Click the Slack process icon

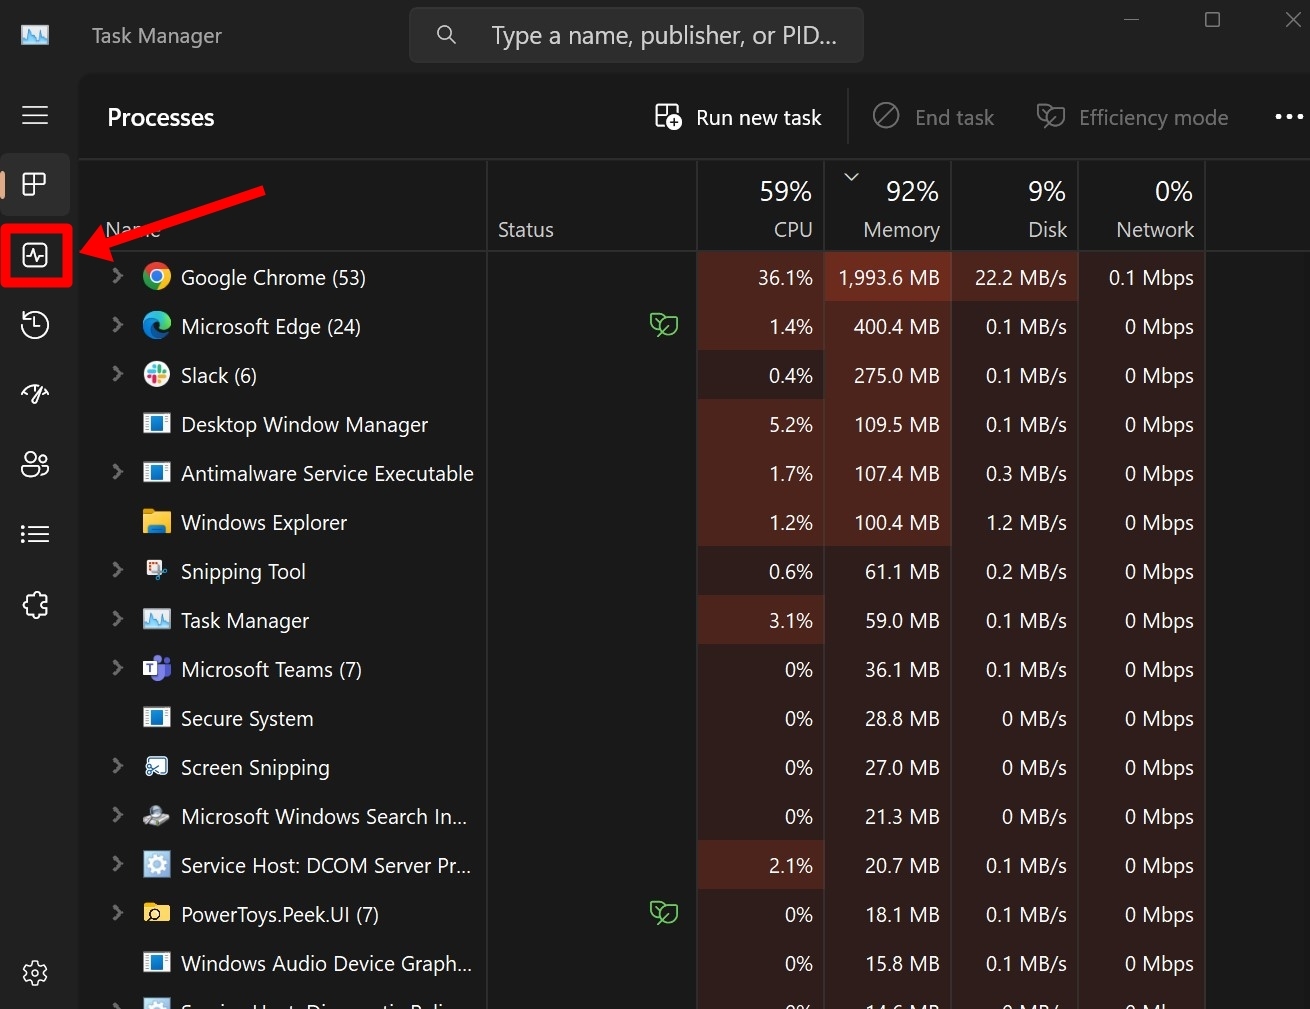coord(157,375)
